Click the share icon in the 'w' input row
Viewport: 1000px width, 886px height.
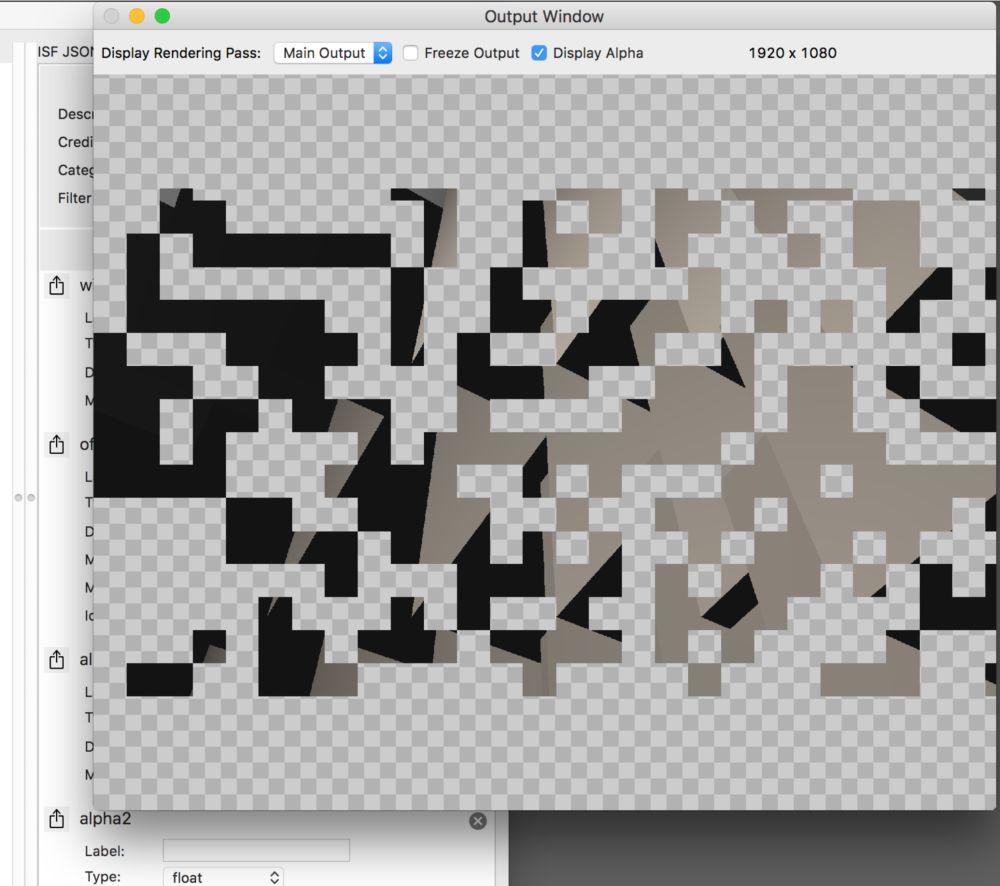tap(57, 285)
